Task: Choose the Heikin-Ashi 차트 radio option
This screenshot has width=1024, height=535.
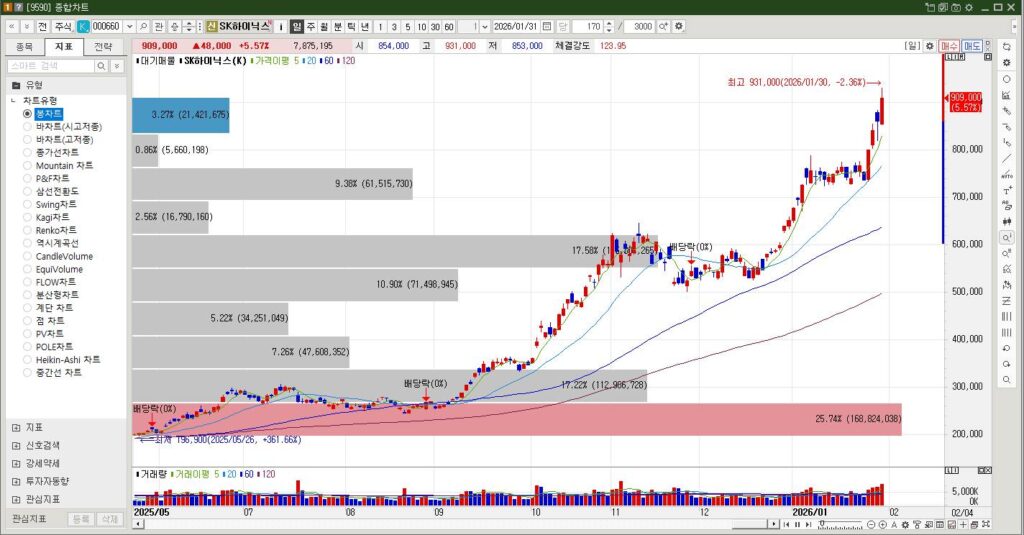Action: tap(28, 360)
